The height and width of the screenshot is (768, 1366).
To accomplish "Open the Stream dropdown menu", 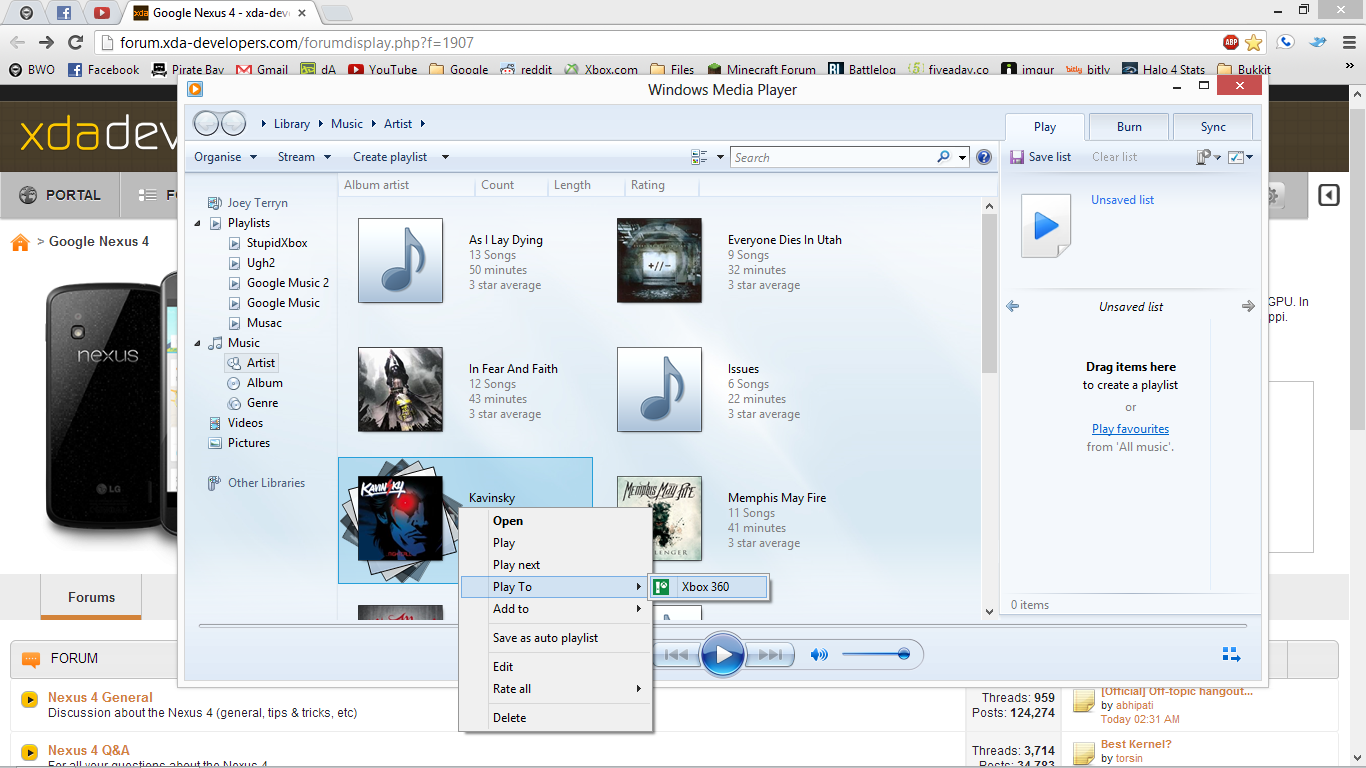I will (x=303, y=157).
